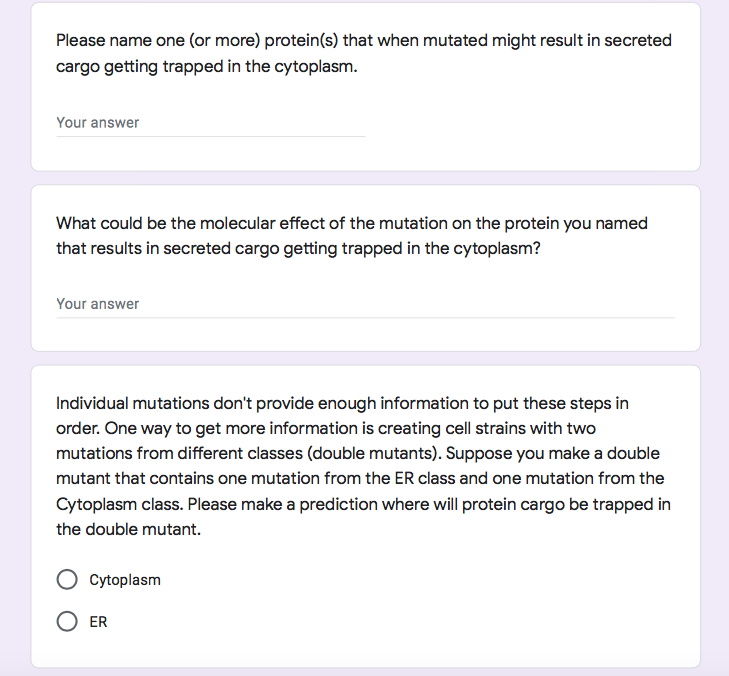This screenshot has height=676, width=729.
Task: Click the phrase "protein(s)" in first question
Action: coord(301,40)
